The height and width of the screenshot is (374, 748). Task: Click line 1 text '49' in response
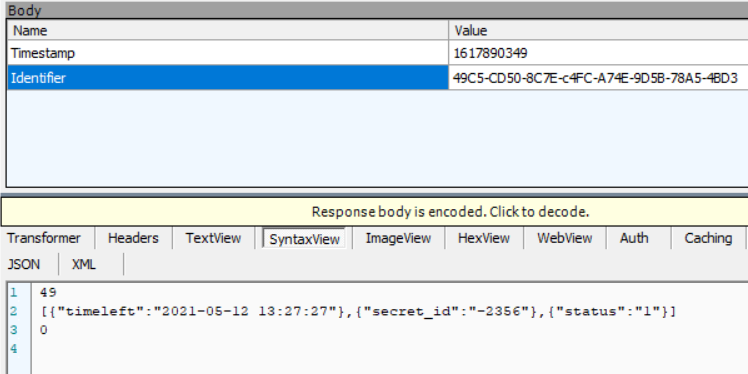coord(49,292)
